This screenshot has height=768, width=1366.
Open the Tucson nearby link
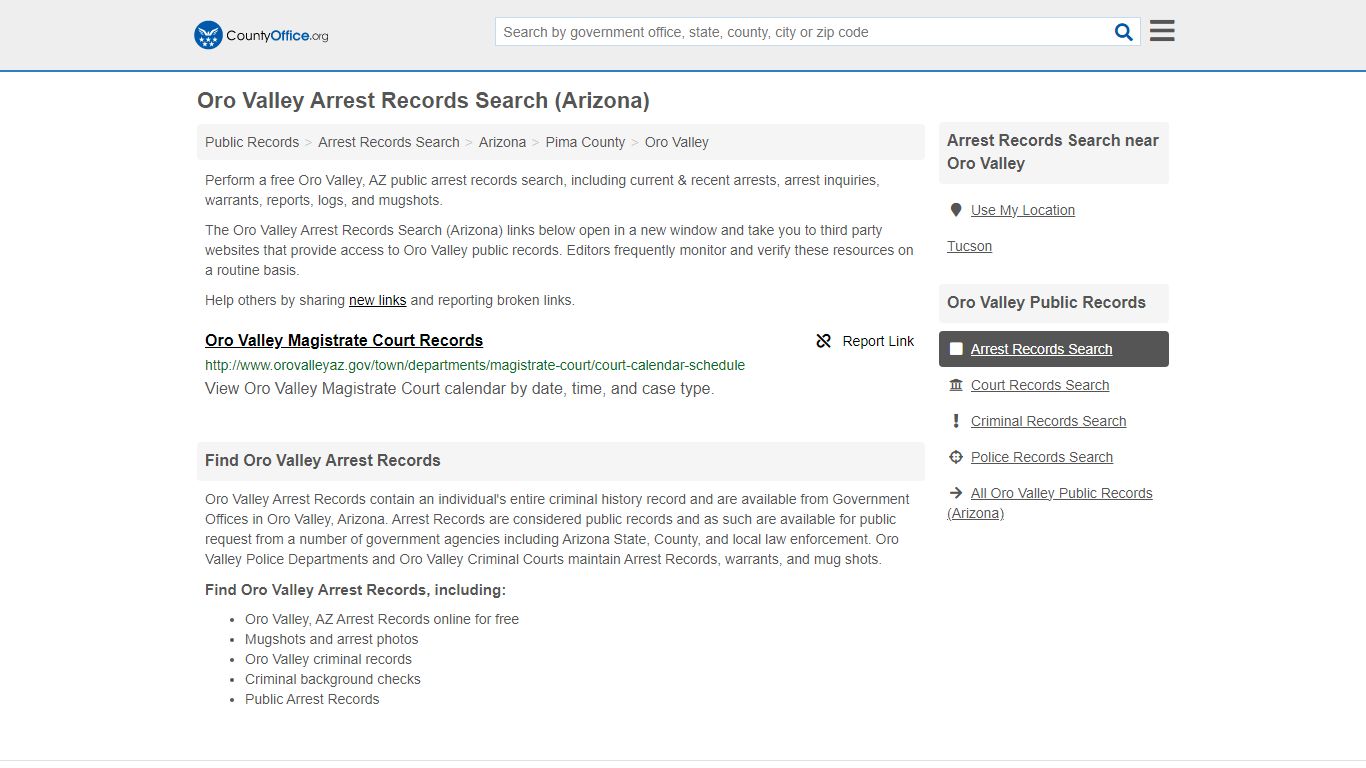pos(970,246)
